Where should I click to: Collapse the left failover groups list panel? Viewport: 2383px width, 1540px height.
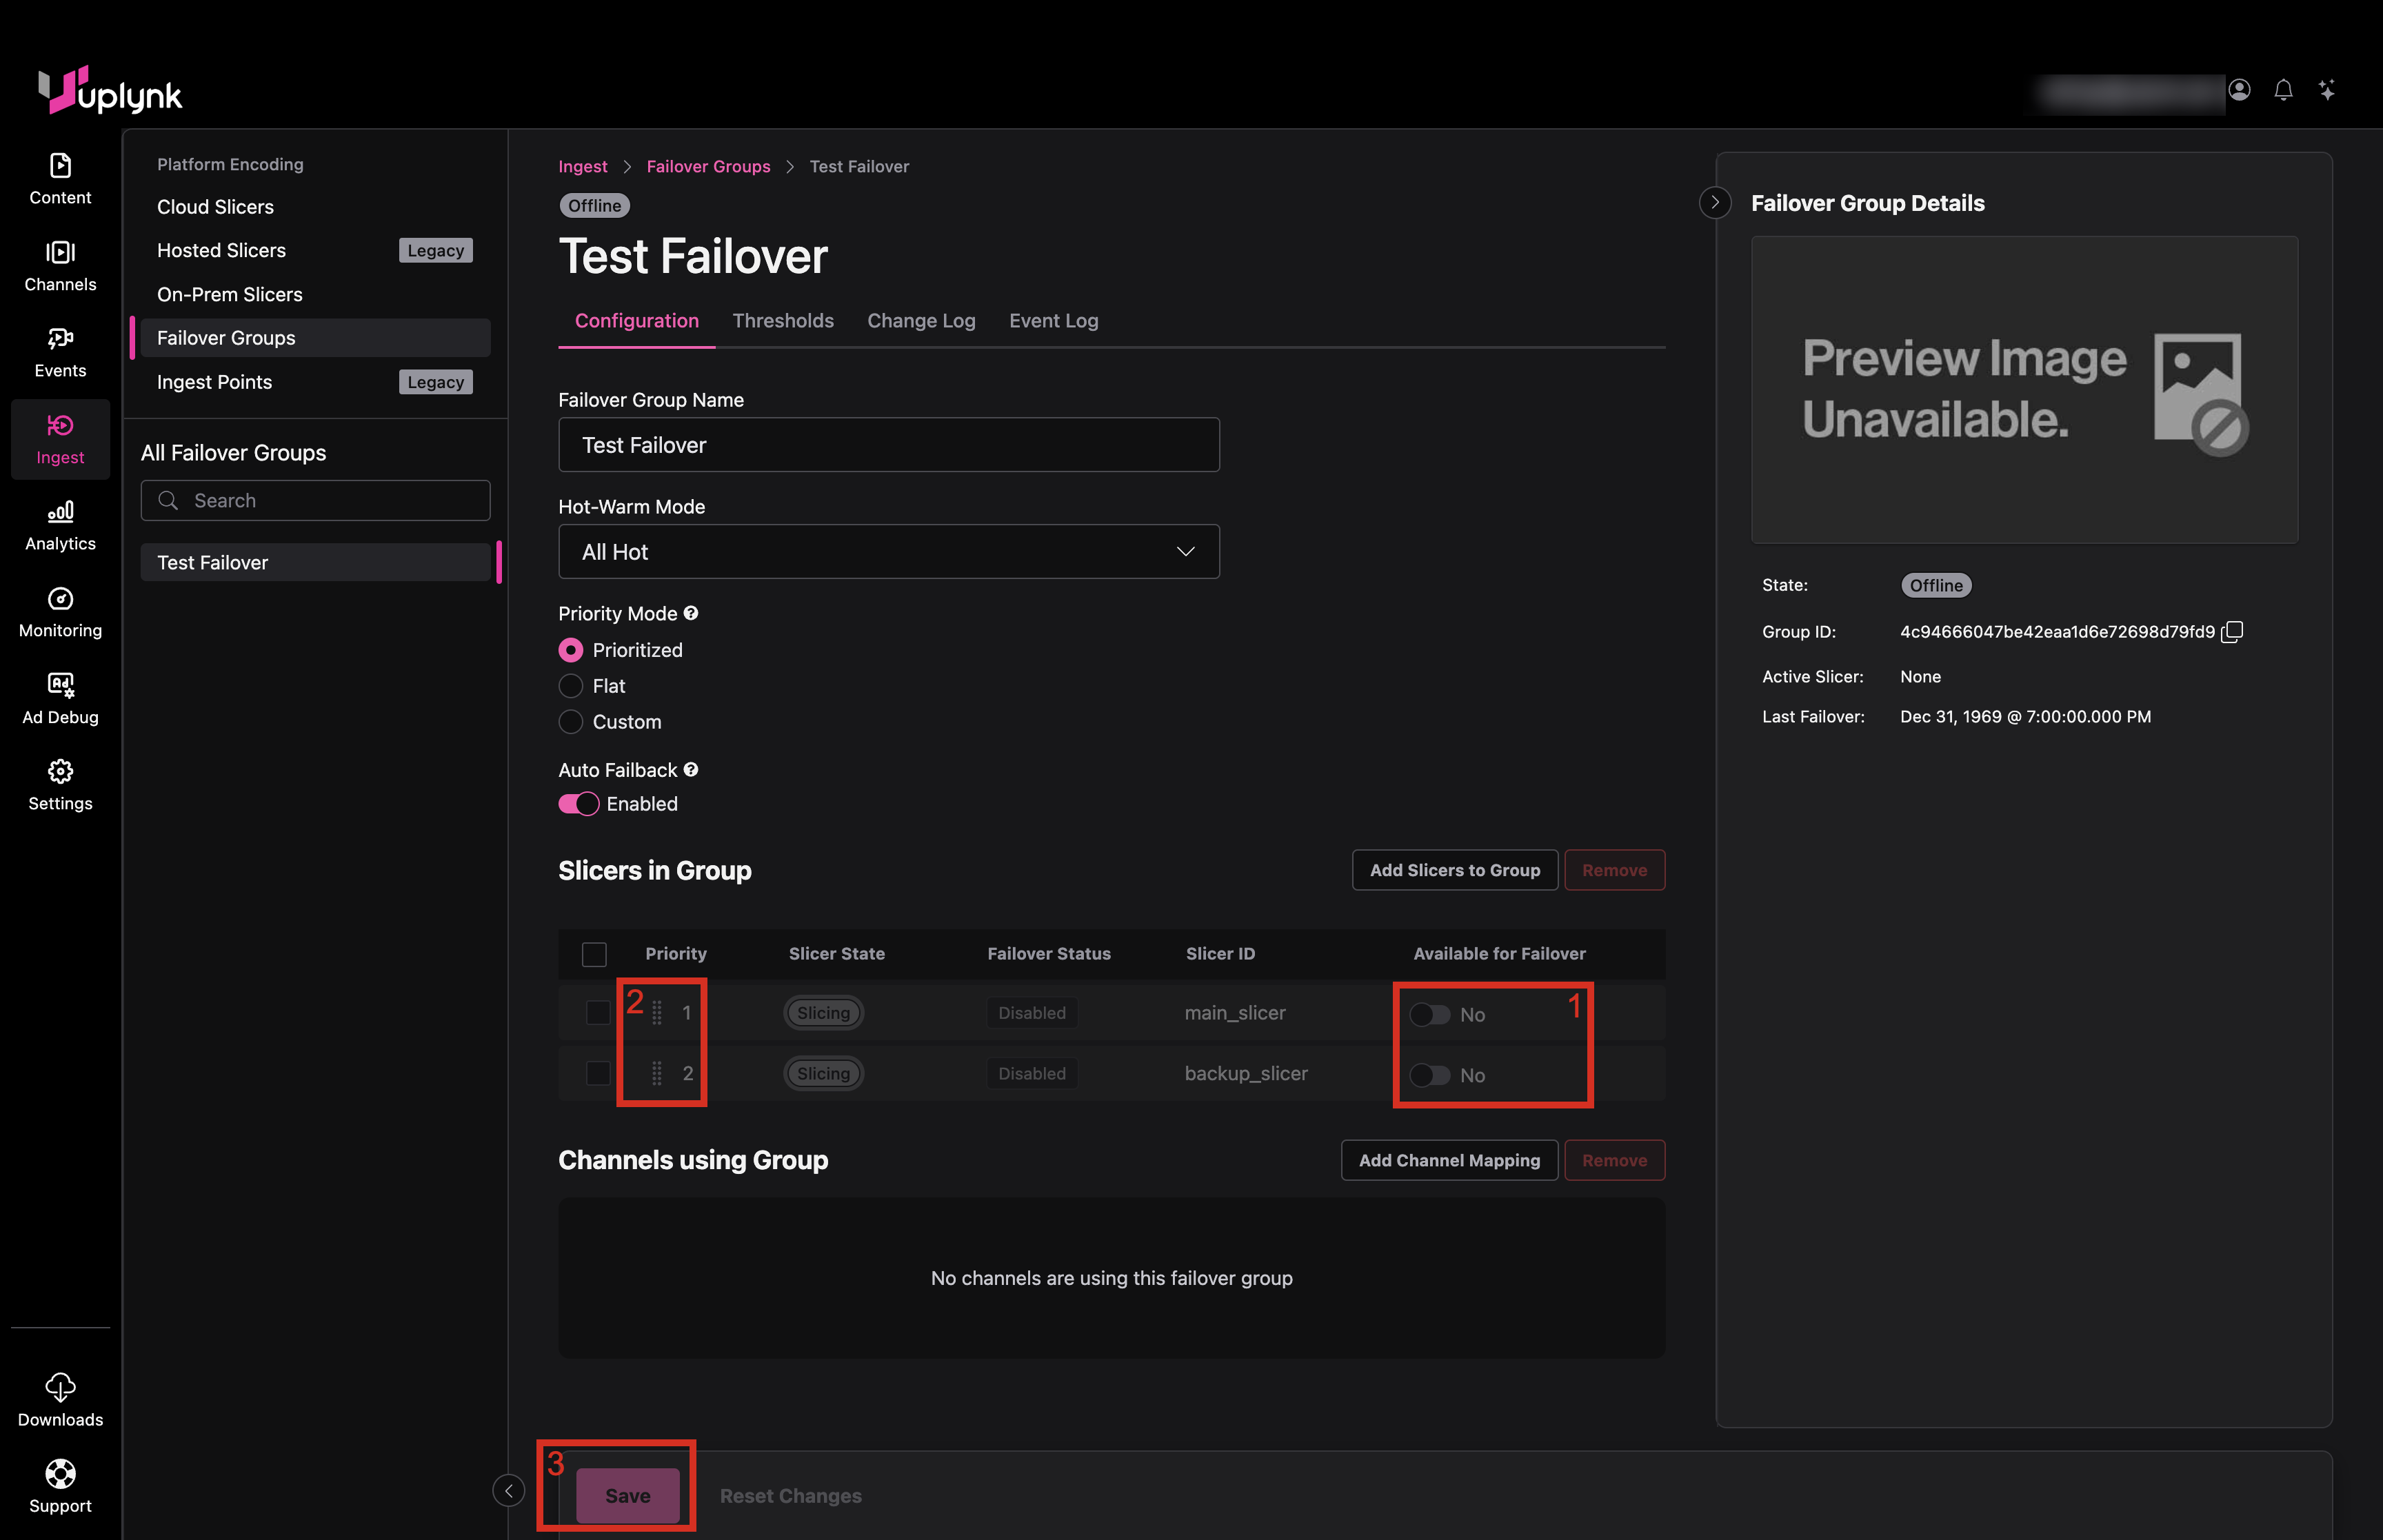tap(509, 1490)
